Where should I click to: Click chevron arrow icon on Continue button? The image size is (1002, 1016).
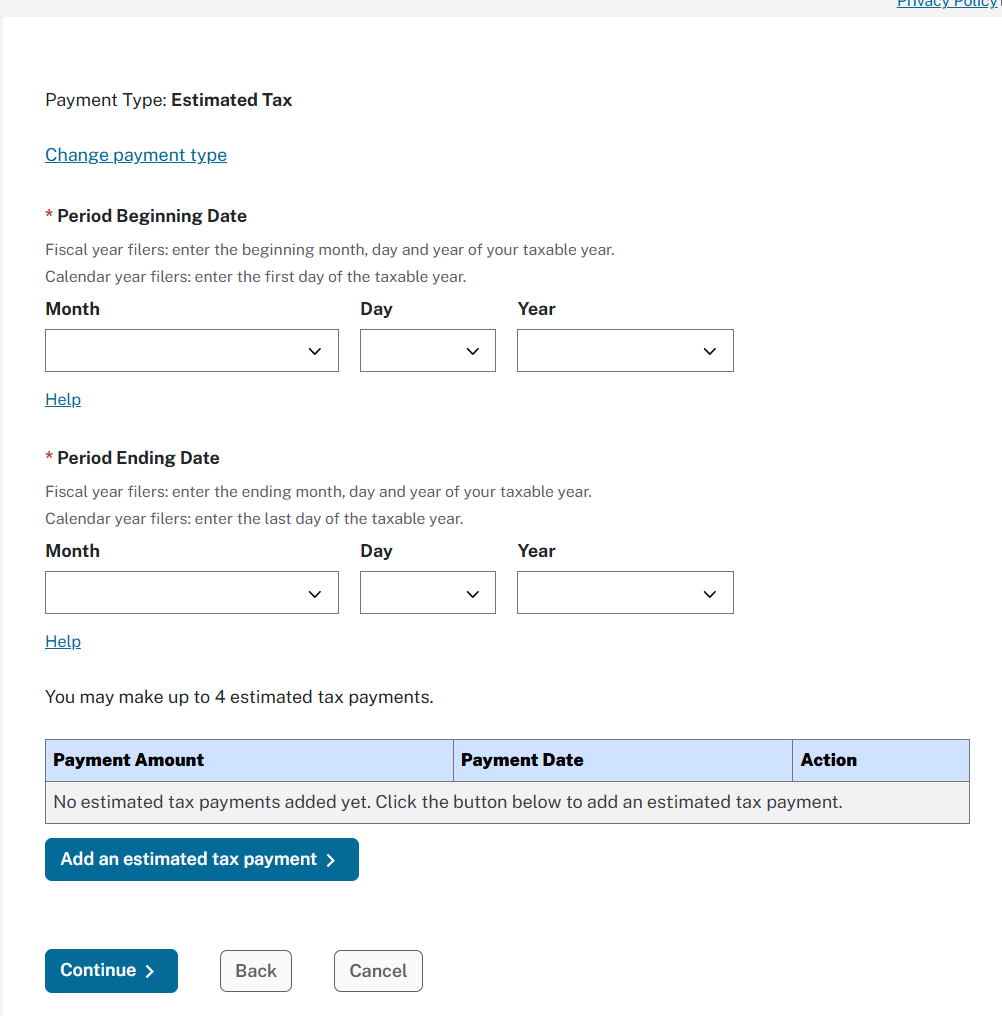150,971
